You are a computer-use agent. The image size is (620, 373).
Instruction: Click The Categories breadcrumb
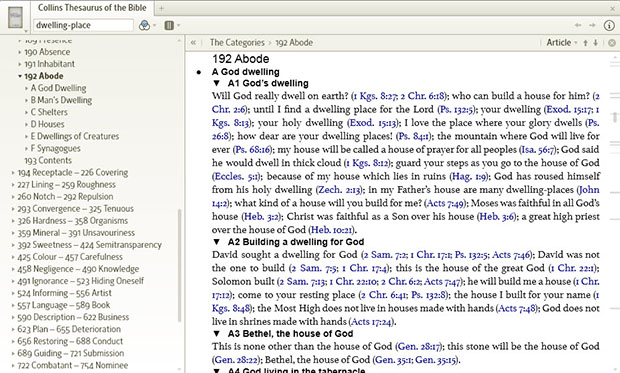[237, 42]
